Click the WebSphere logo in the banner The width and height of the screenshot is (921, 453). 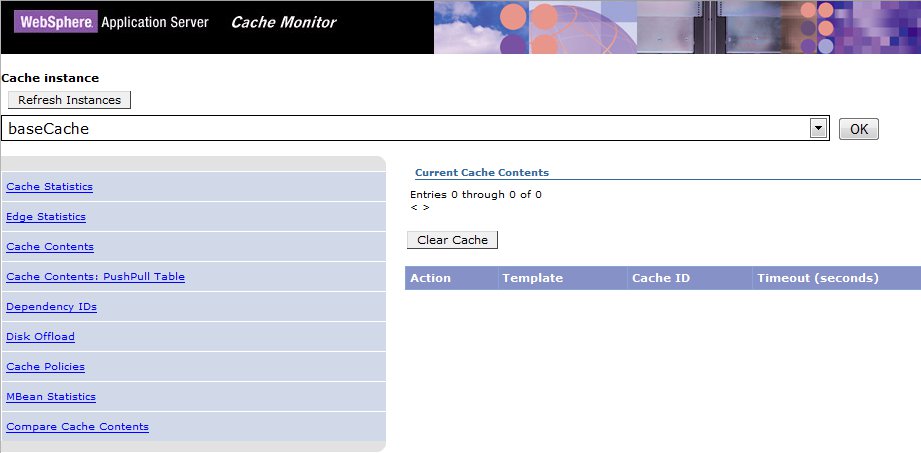click(56, 22)
